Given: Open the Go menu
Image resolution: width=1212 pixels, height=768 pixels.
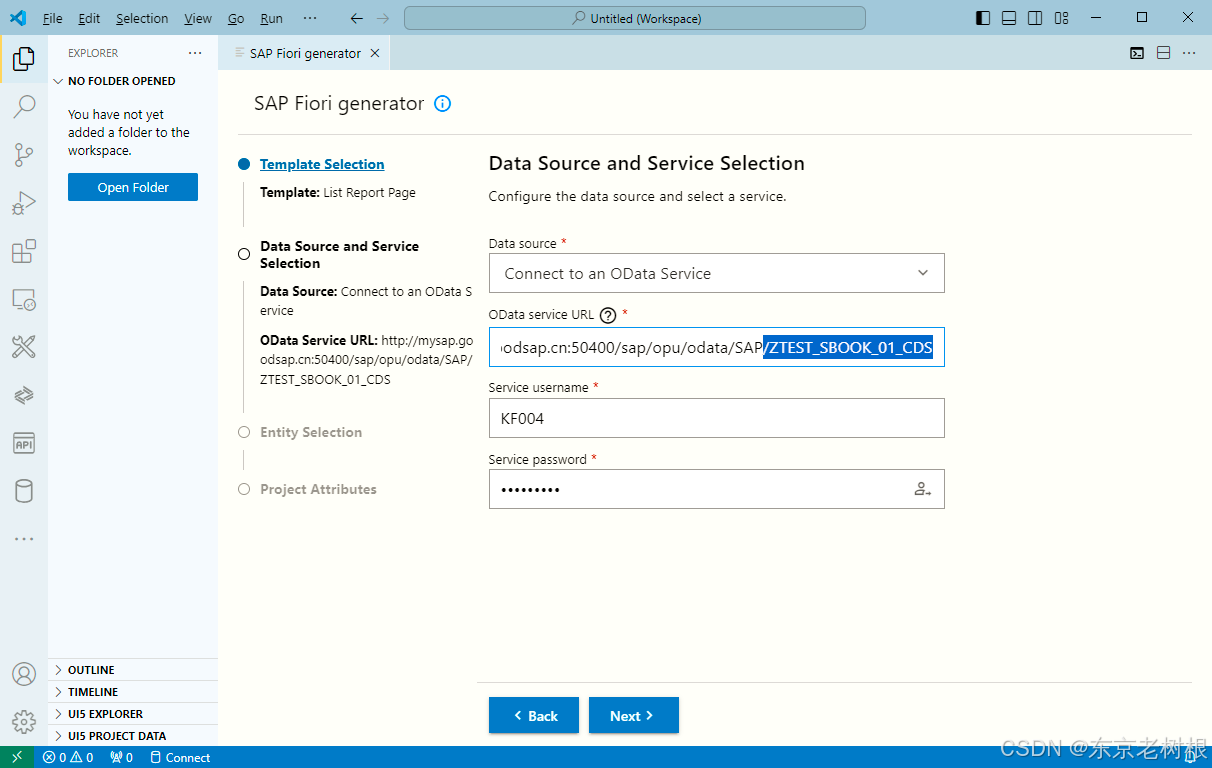Looking at the screenshot, I should tap(236, 18).
